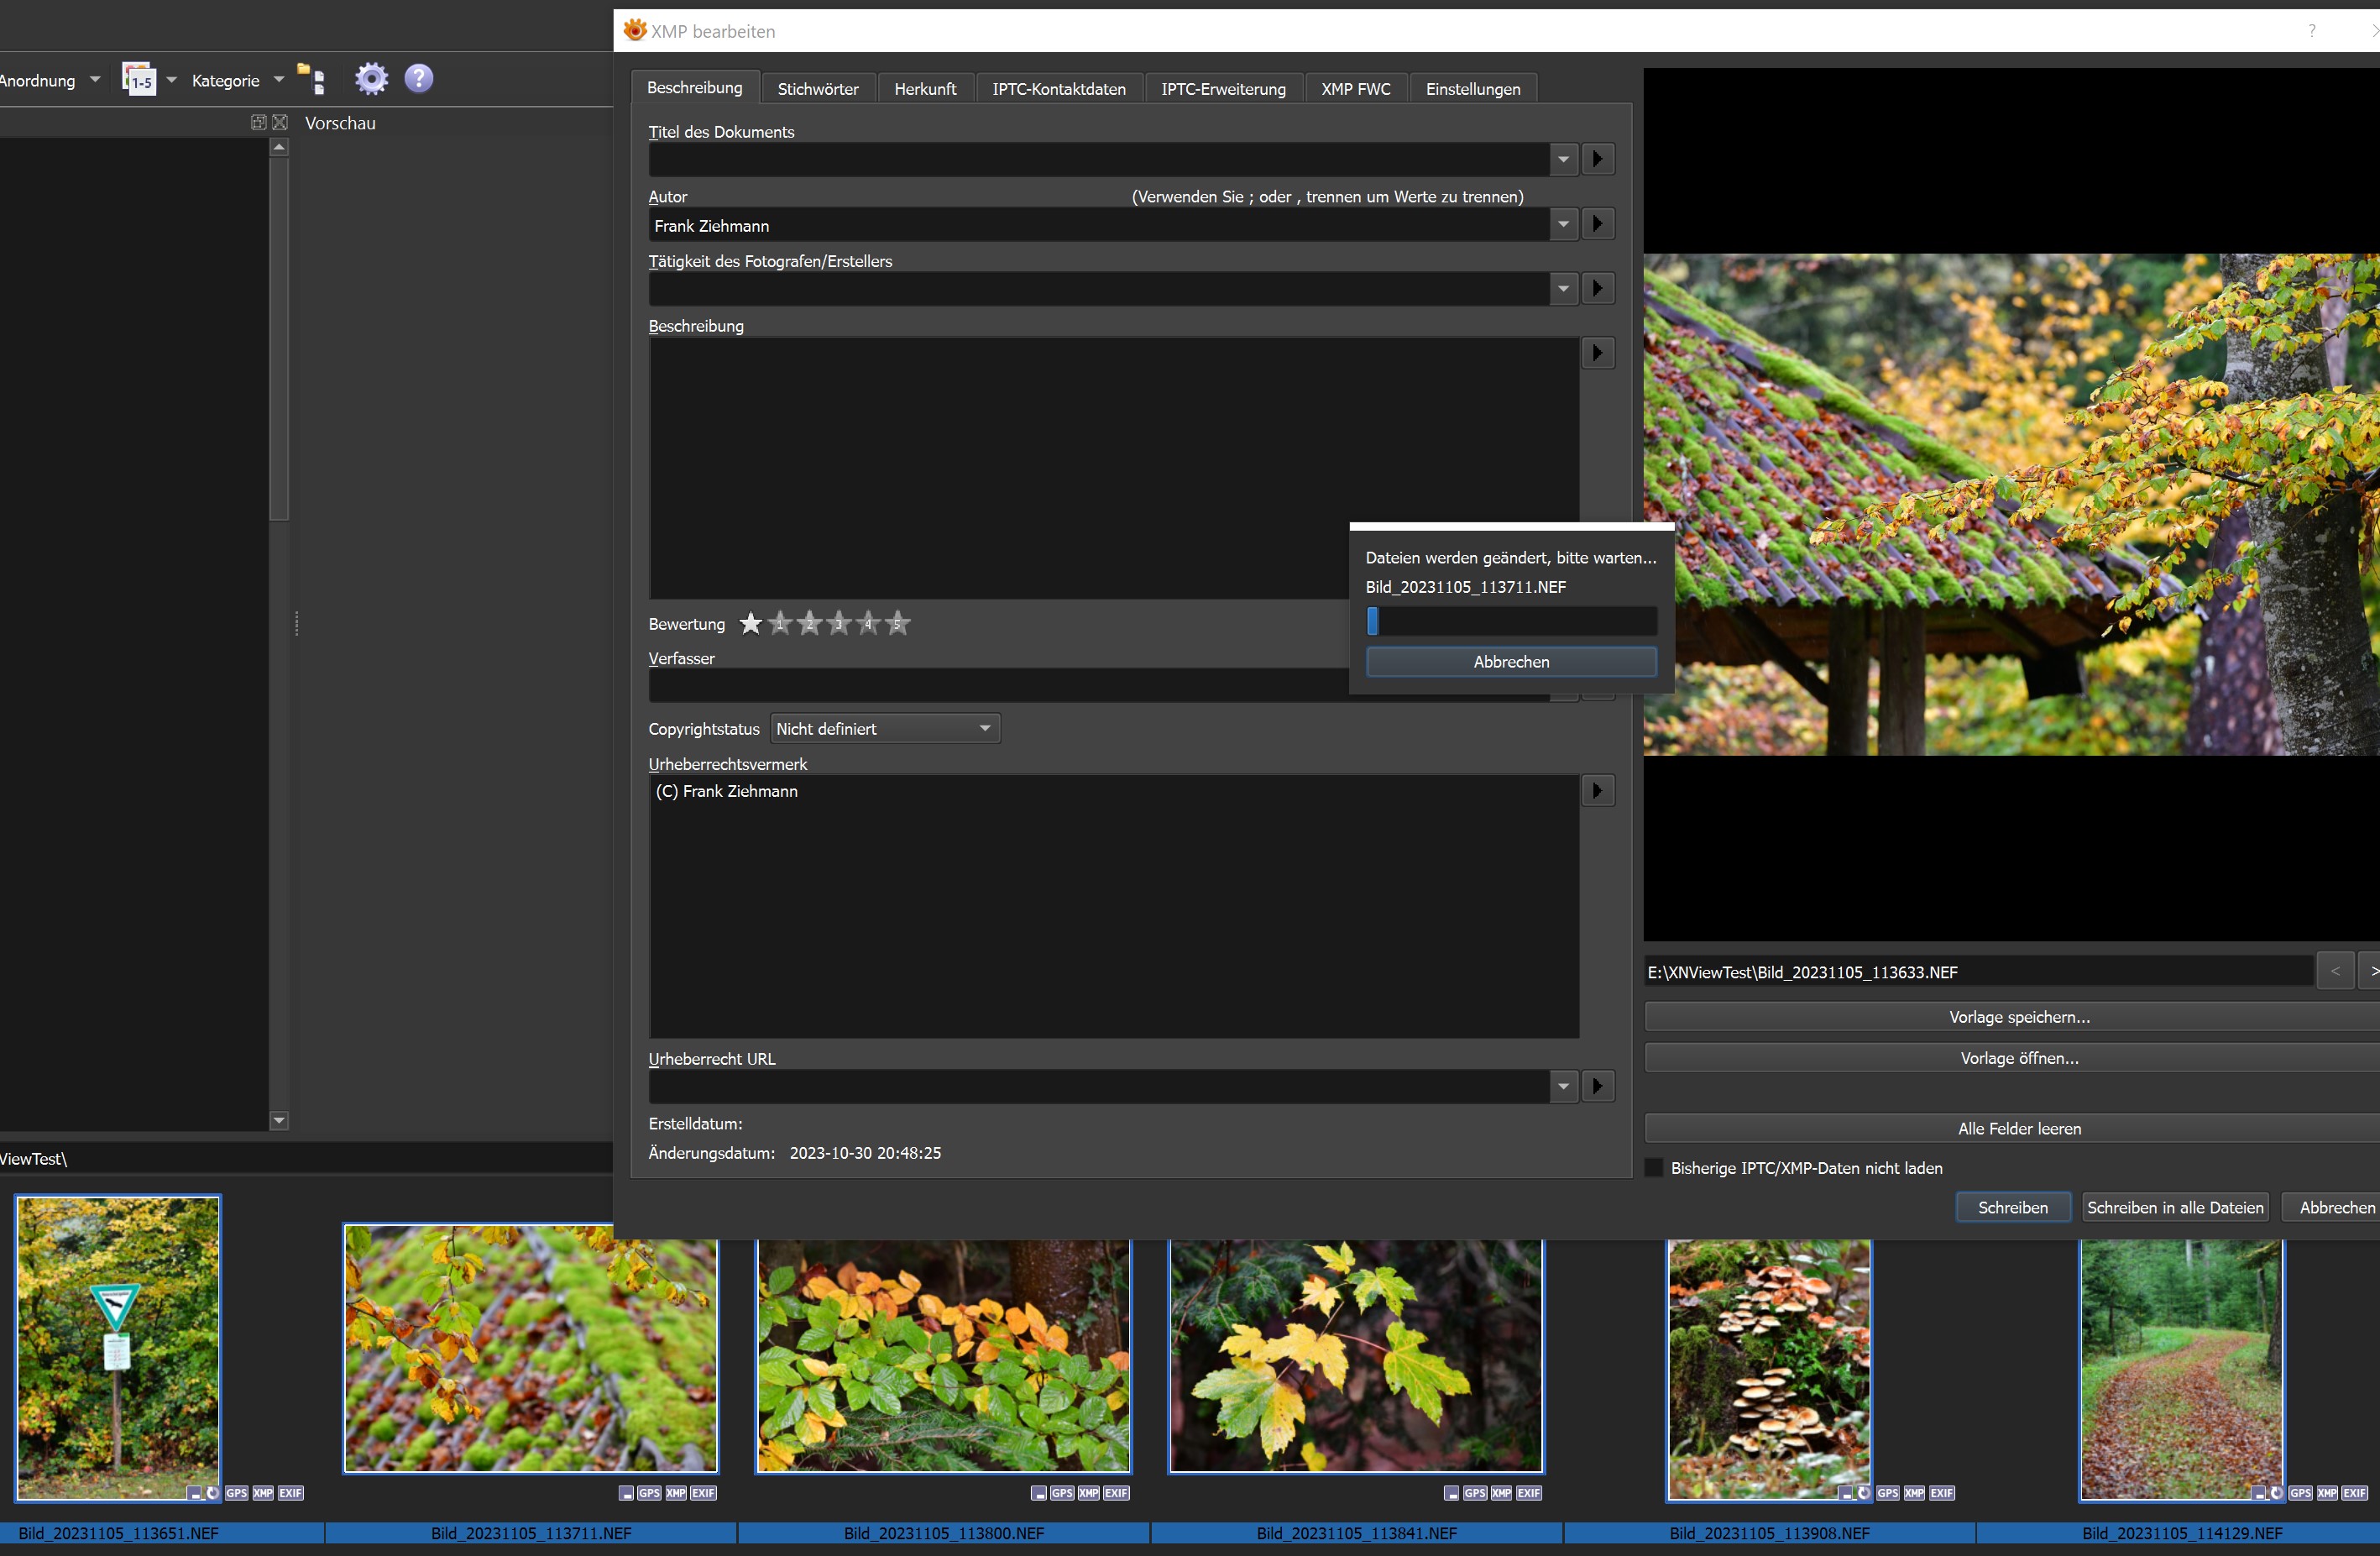Enable Bisherige IPTC/XMP-Daten nicht laden checkbox
The image size is (2380, 1556).
point(1655,1168)
